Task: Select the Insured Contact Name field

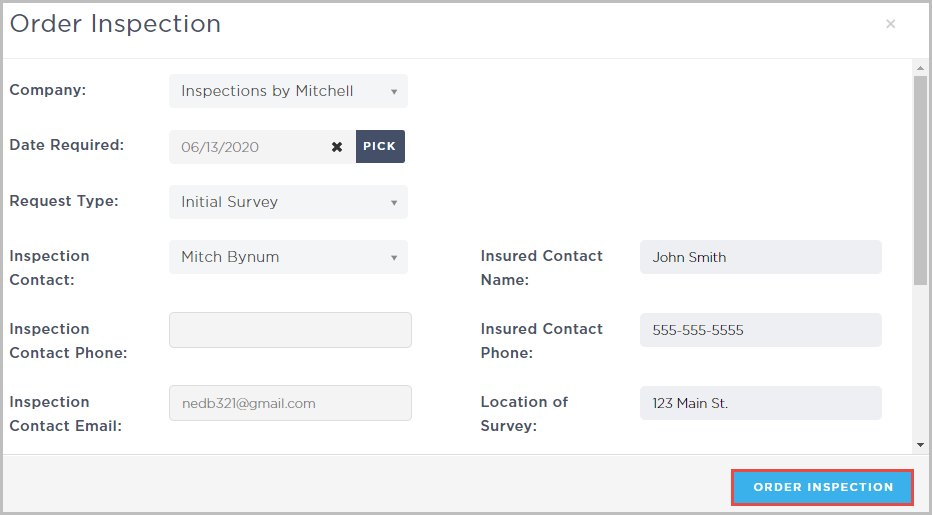Action: pyautogui.click(x=760, y=257)
